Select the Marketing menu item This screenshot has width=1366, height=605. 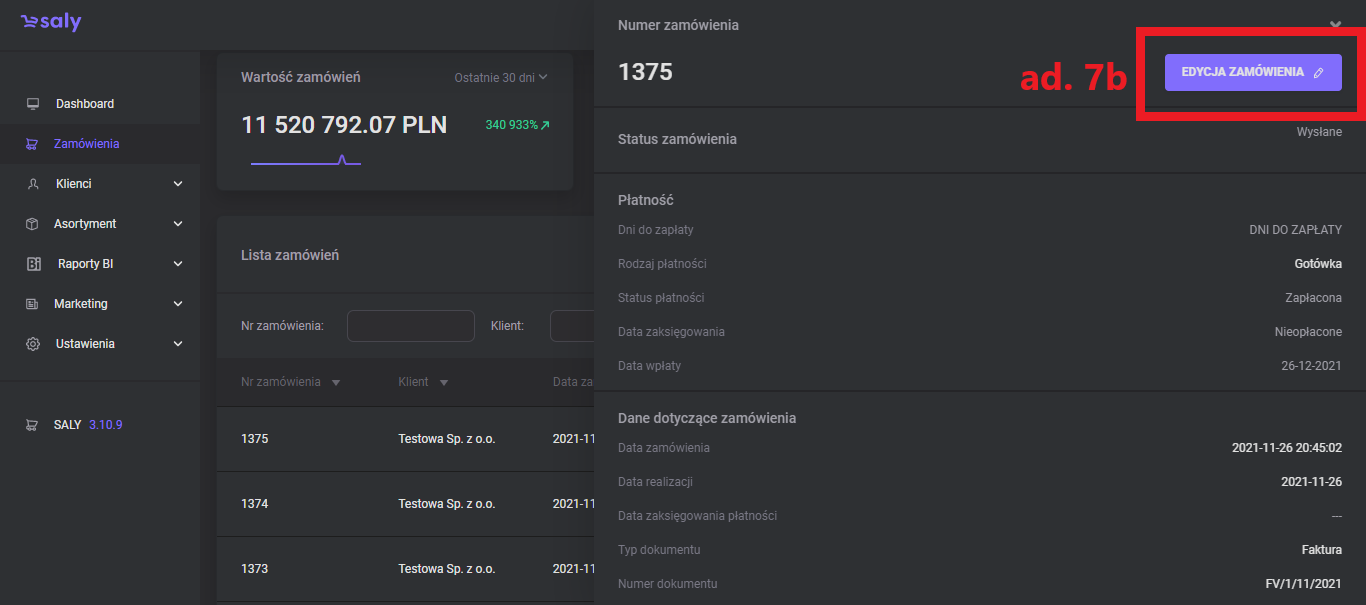tap(81, 304)
